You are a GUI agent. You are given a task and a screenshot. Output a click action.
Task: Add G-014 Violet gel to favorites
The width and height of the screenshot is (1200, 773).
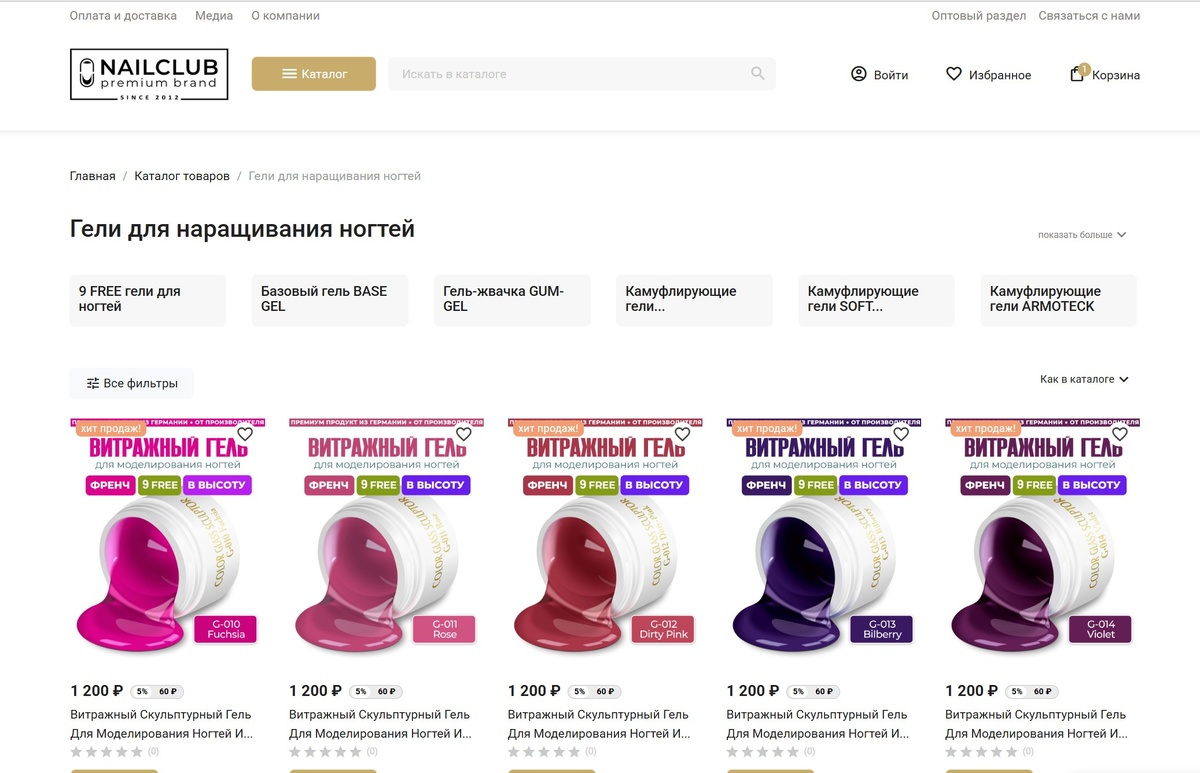click(1120, 434)
